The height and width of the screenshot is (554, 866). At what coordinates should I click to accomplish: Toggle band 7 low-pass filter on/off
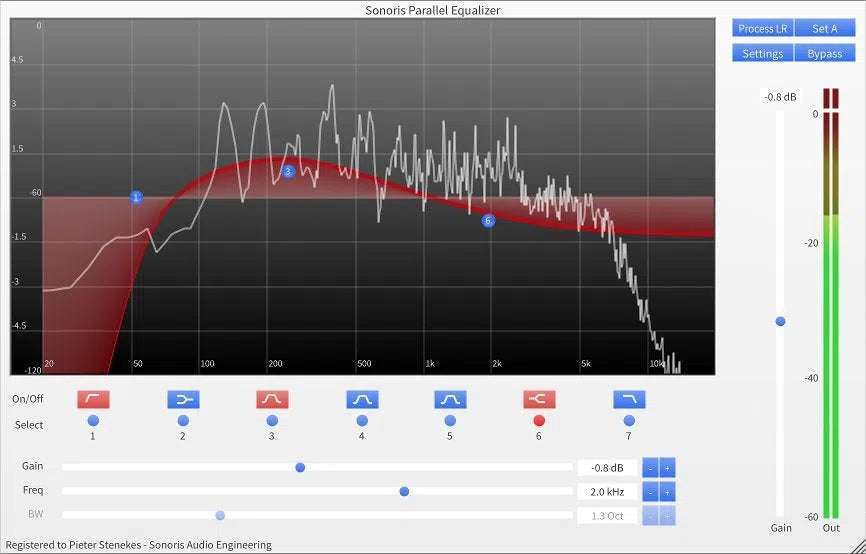(629, 399)
